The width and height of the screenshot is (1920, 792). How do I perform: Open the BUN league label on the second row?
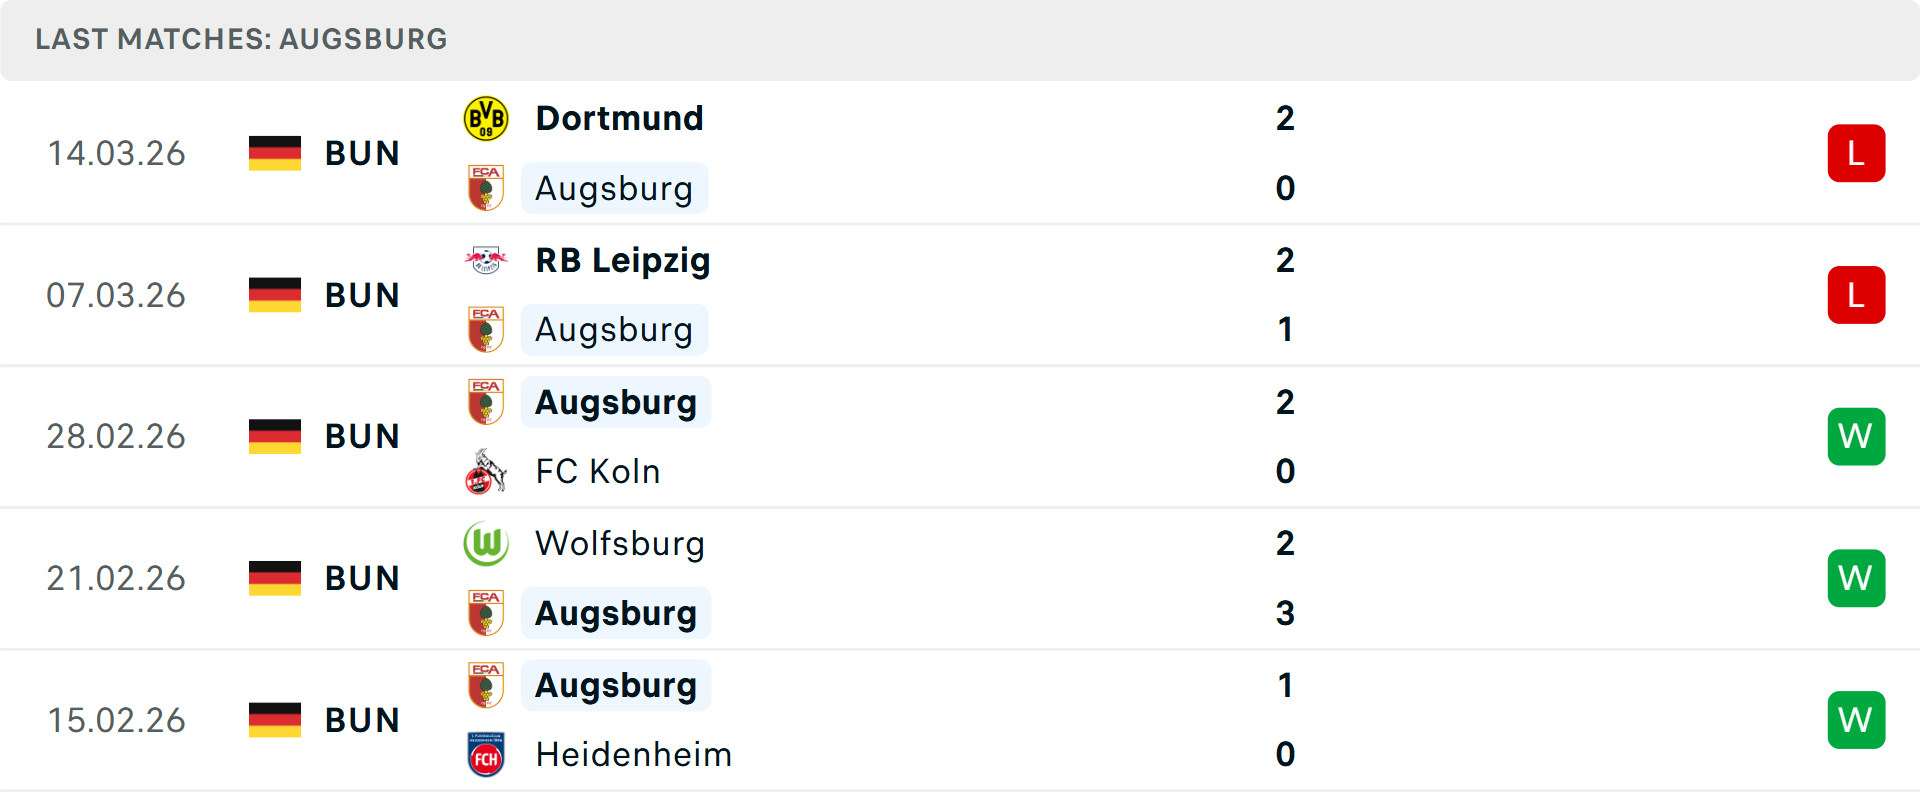(362, 294)
